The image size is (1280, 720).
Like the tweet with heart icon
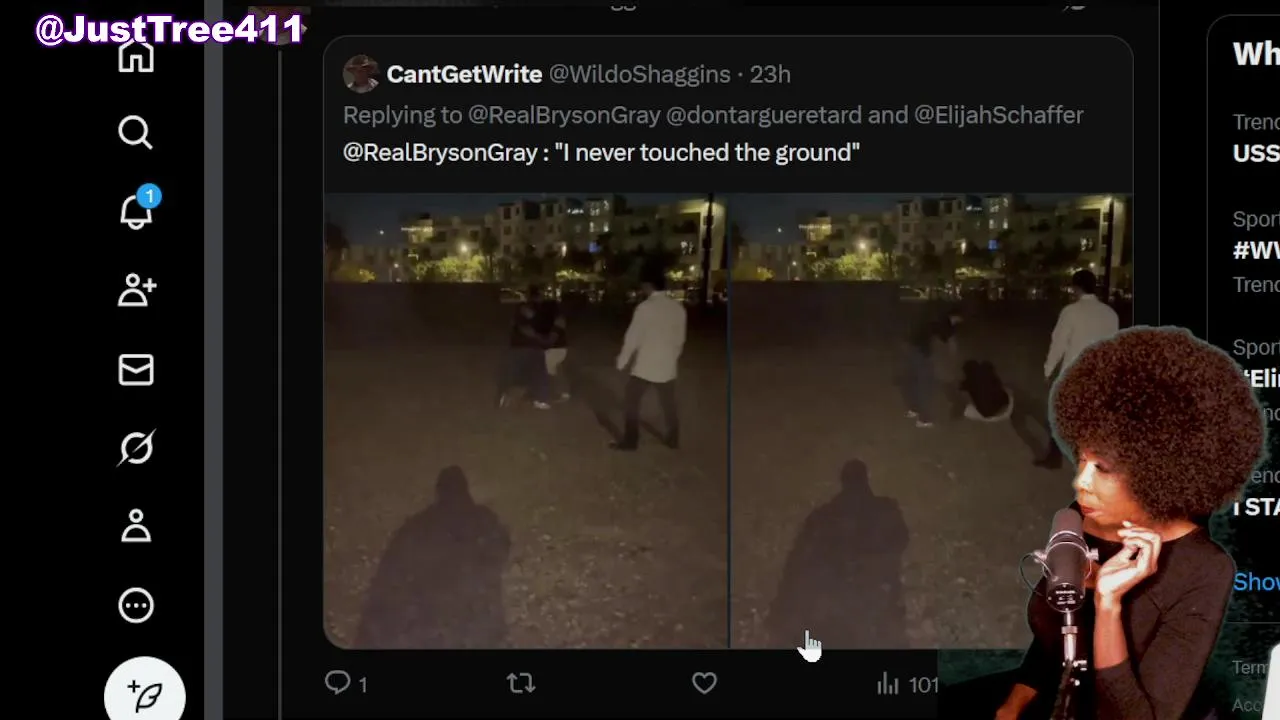pos(704,683)
